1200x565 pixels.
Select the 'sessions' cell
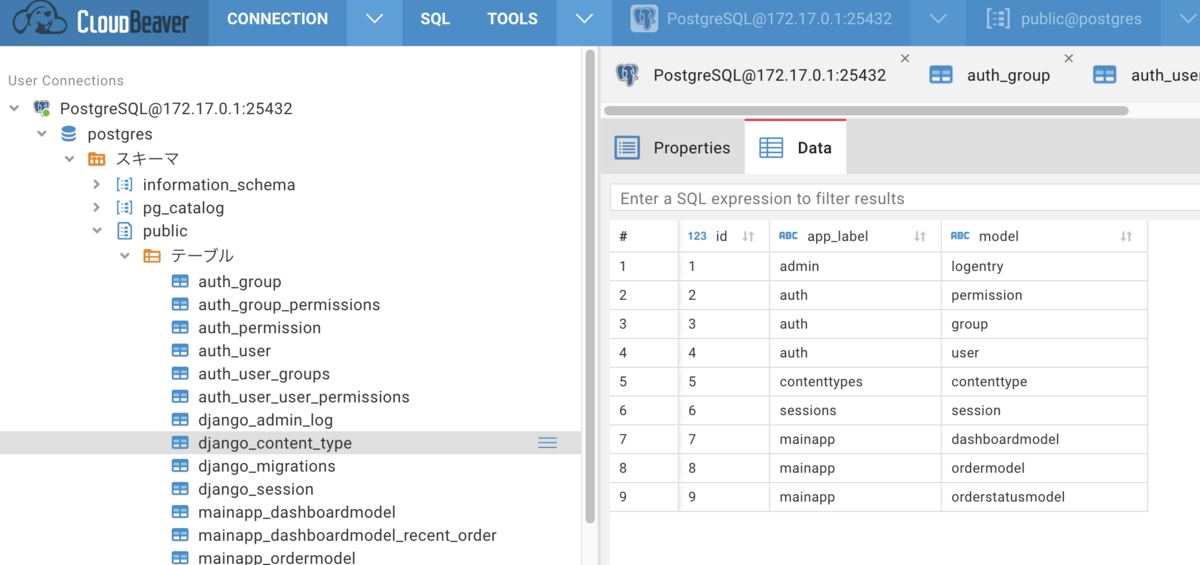855,410
